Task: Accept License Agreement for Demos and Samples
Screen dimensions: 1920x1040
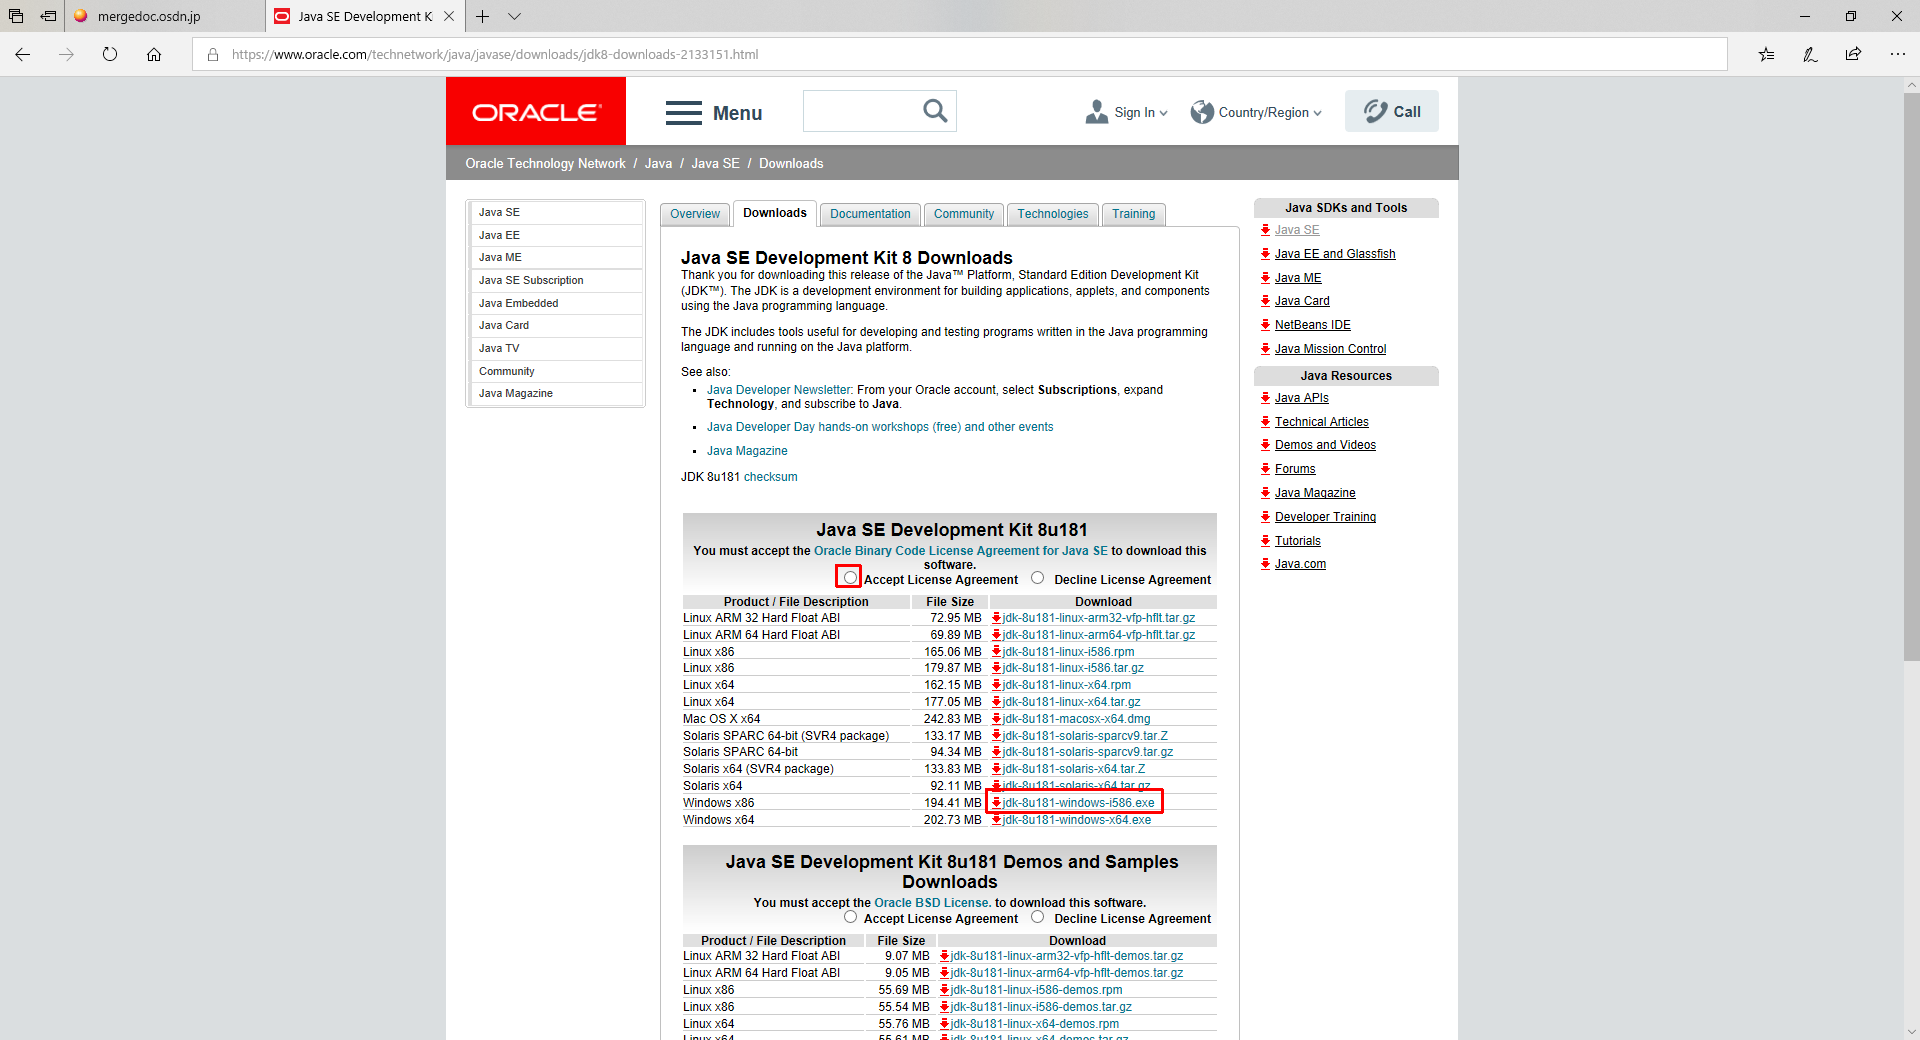Action: pyautogui.click(x=850, y=916)
